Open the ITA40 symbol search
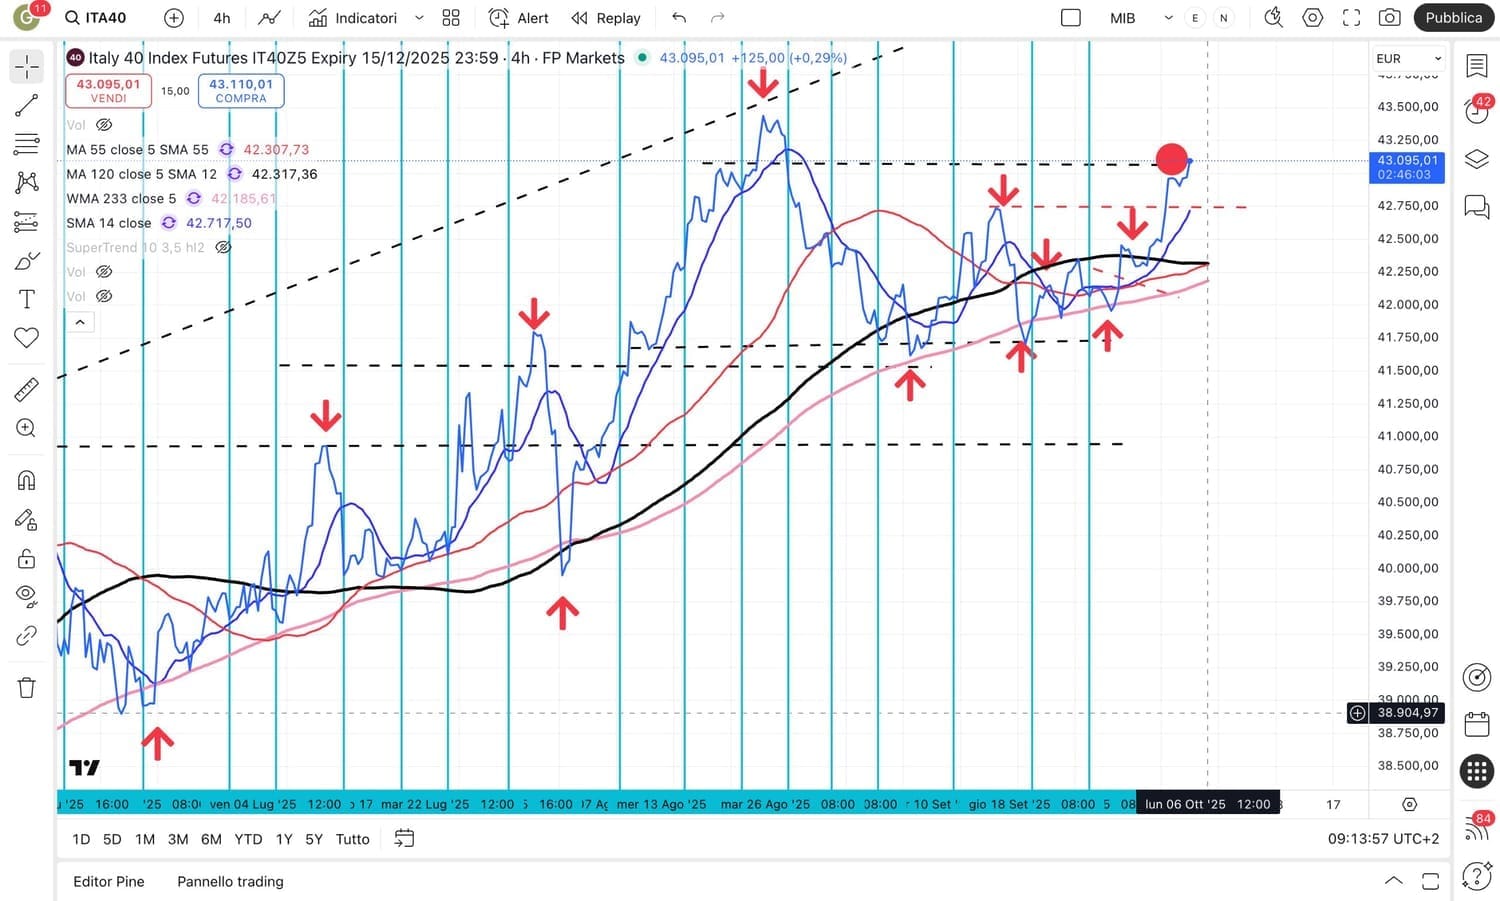 click(x=97, y=18)
